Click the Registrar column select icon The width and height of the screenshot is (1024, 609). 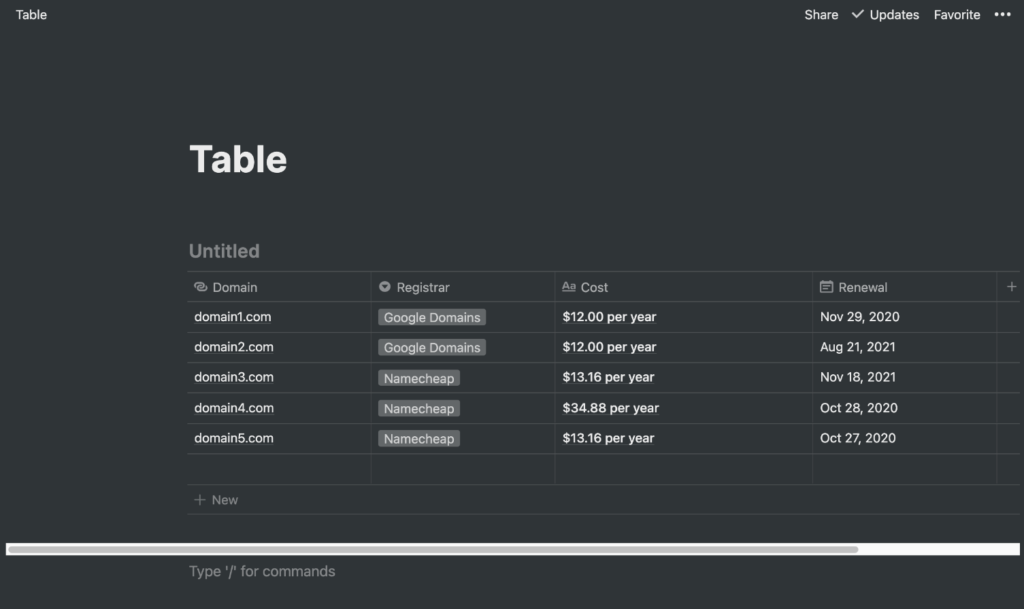point(385,287)
